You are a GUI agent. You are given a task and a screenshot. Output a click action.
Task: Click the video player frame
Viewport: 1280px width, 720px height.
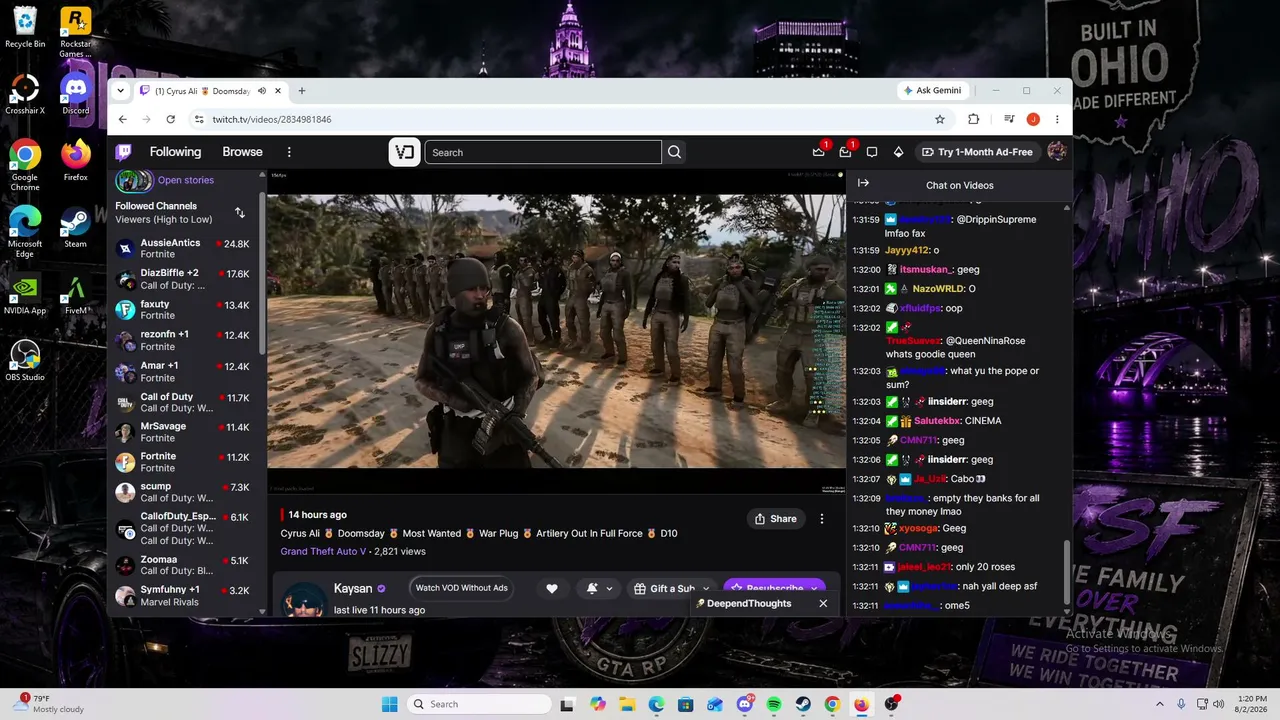556,331
